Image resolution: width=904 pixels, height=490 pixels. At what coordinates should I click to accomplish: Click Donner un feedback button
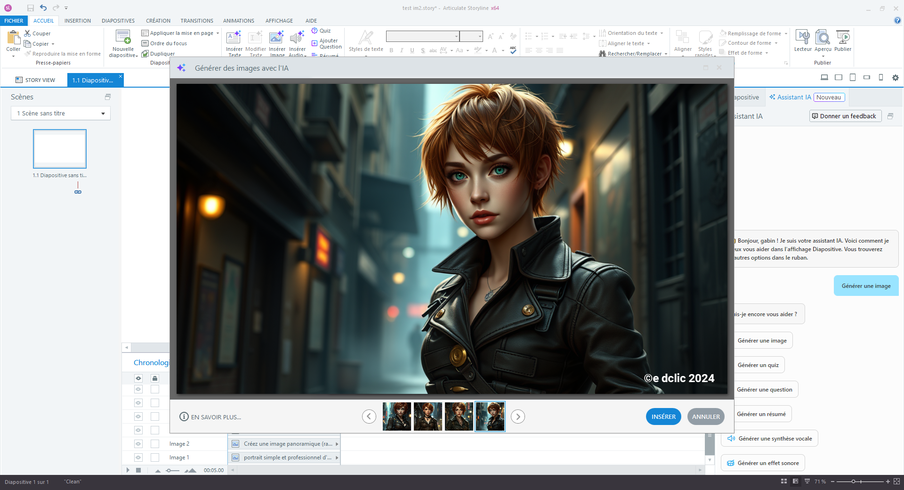tap(845, 116)
